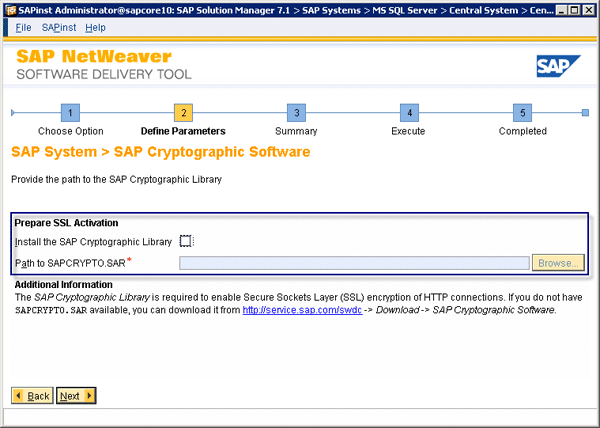600x428 pixels.
Task: Select step 3 Summary marker
Action: 296,113
